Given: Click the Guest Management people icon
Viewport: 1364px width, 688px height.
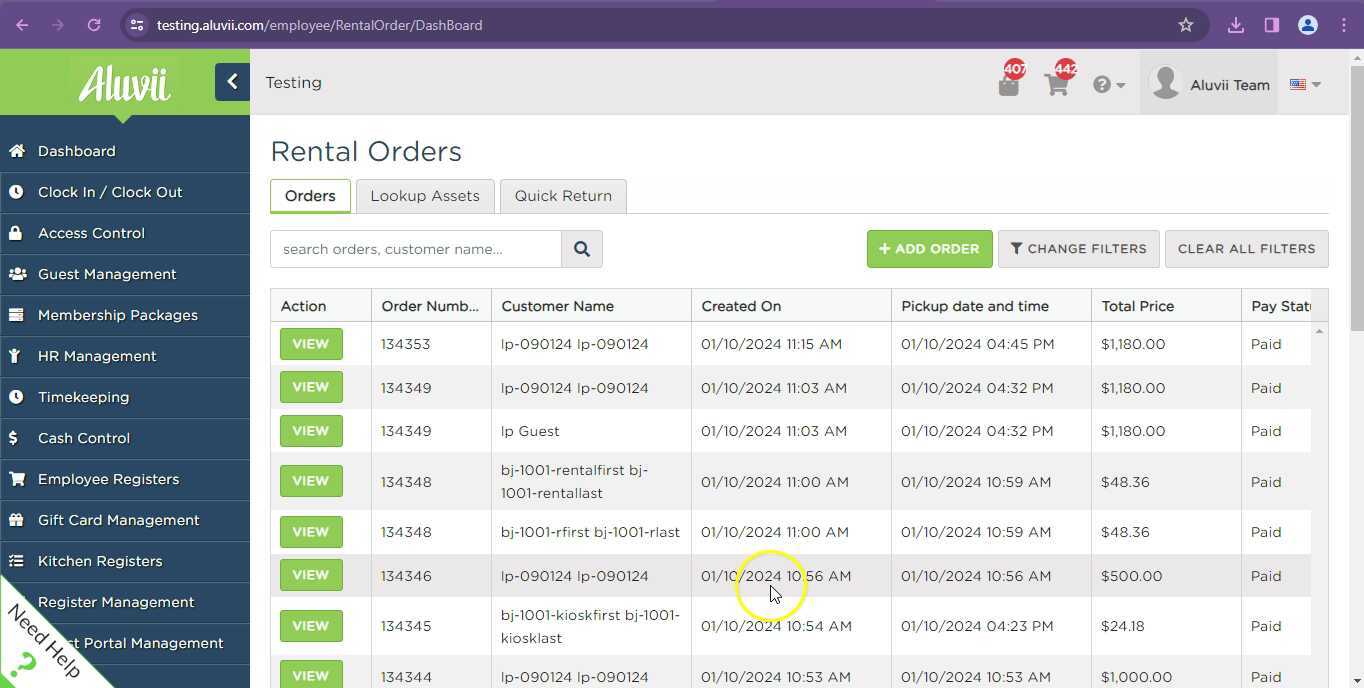Looking at the screenshot, I should [16, 273].
